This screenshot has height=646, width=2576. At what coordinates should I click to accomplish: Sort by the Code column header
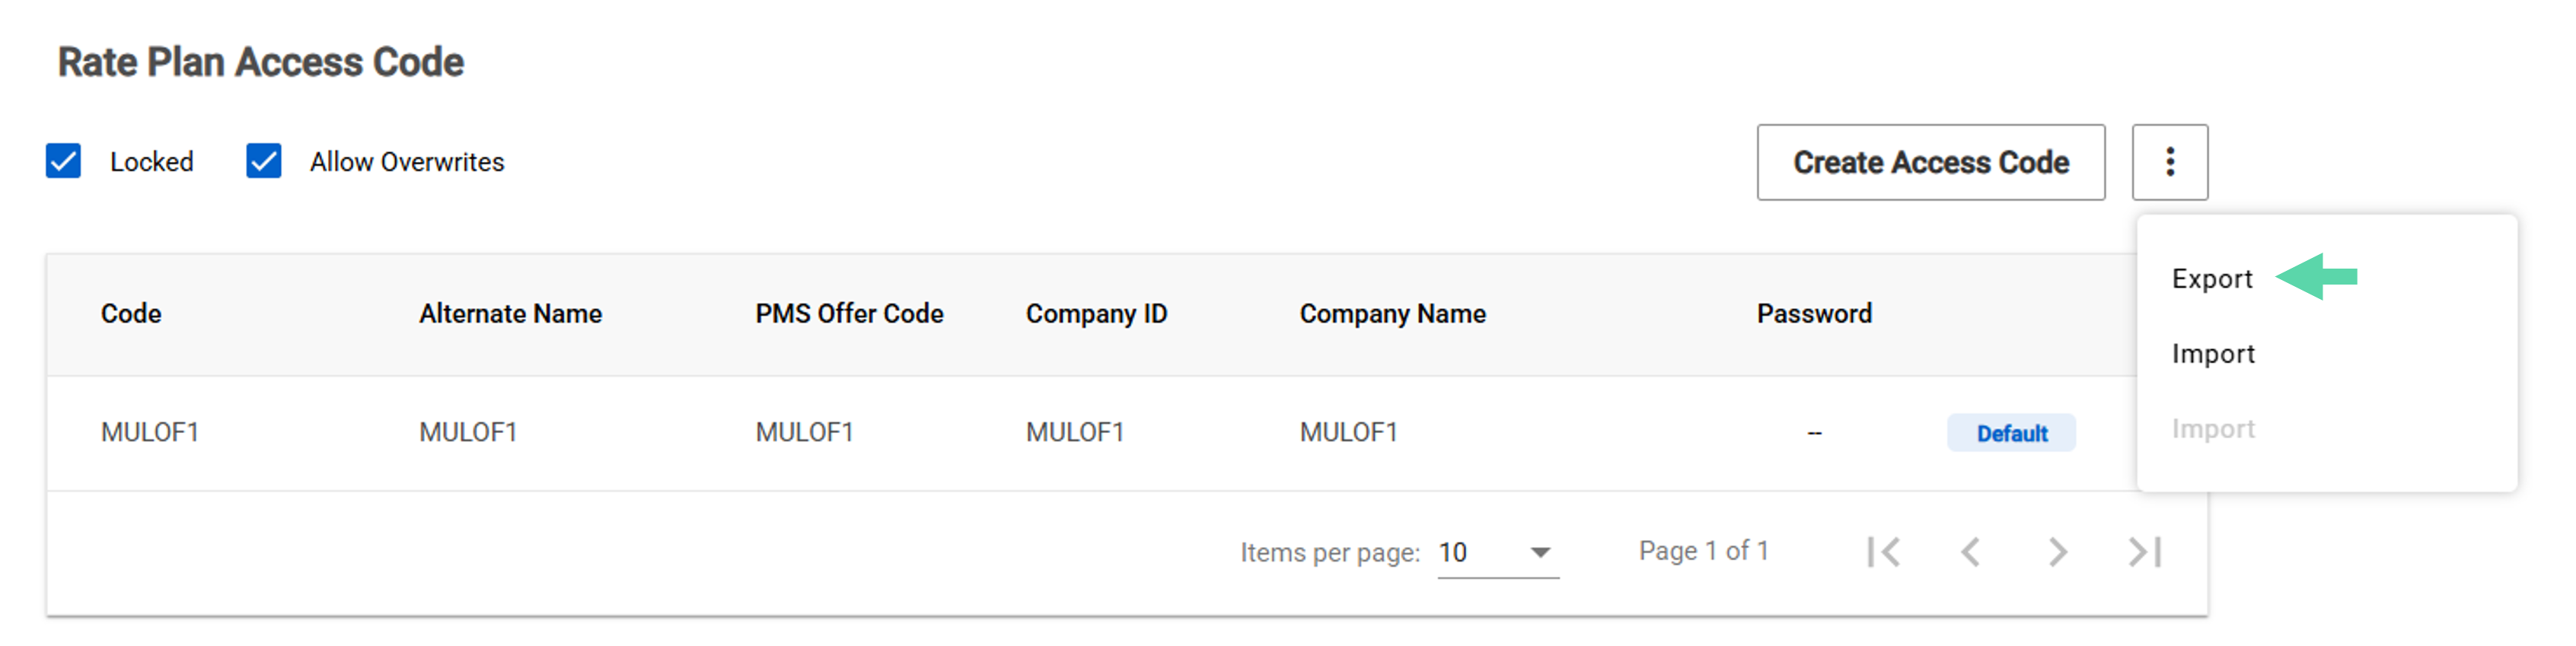point(131,314)
